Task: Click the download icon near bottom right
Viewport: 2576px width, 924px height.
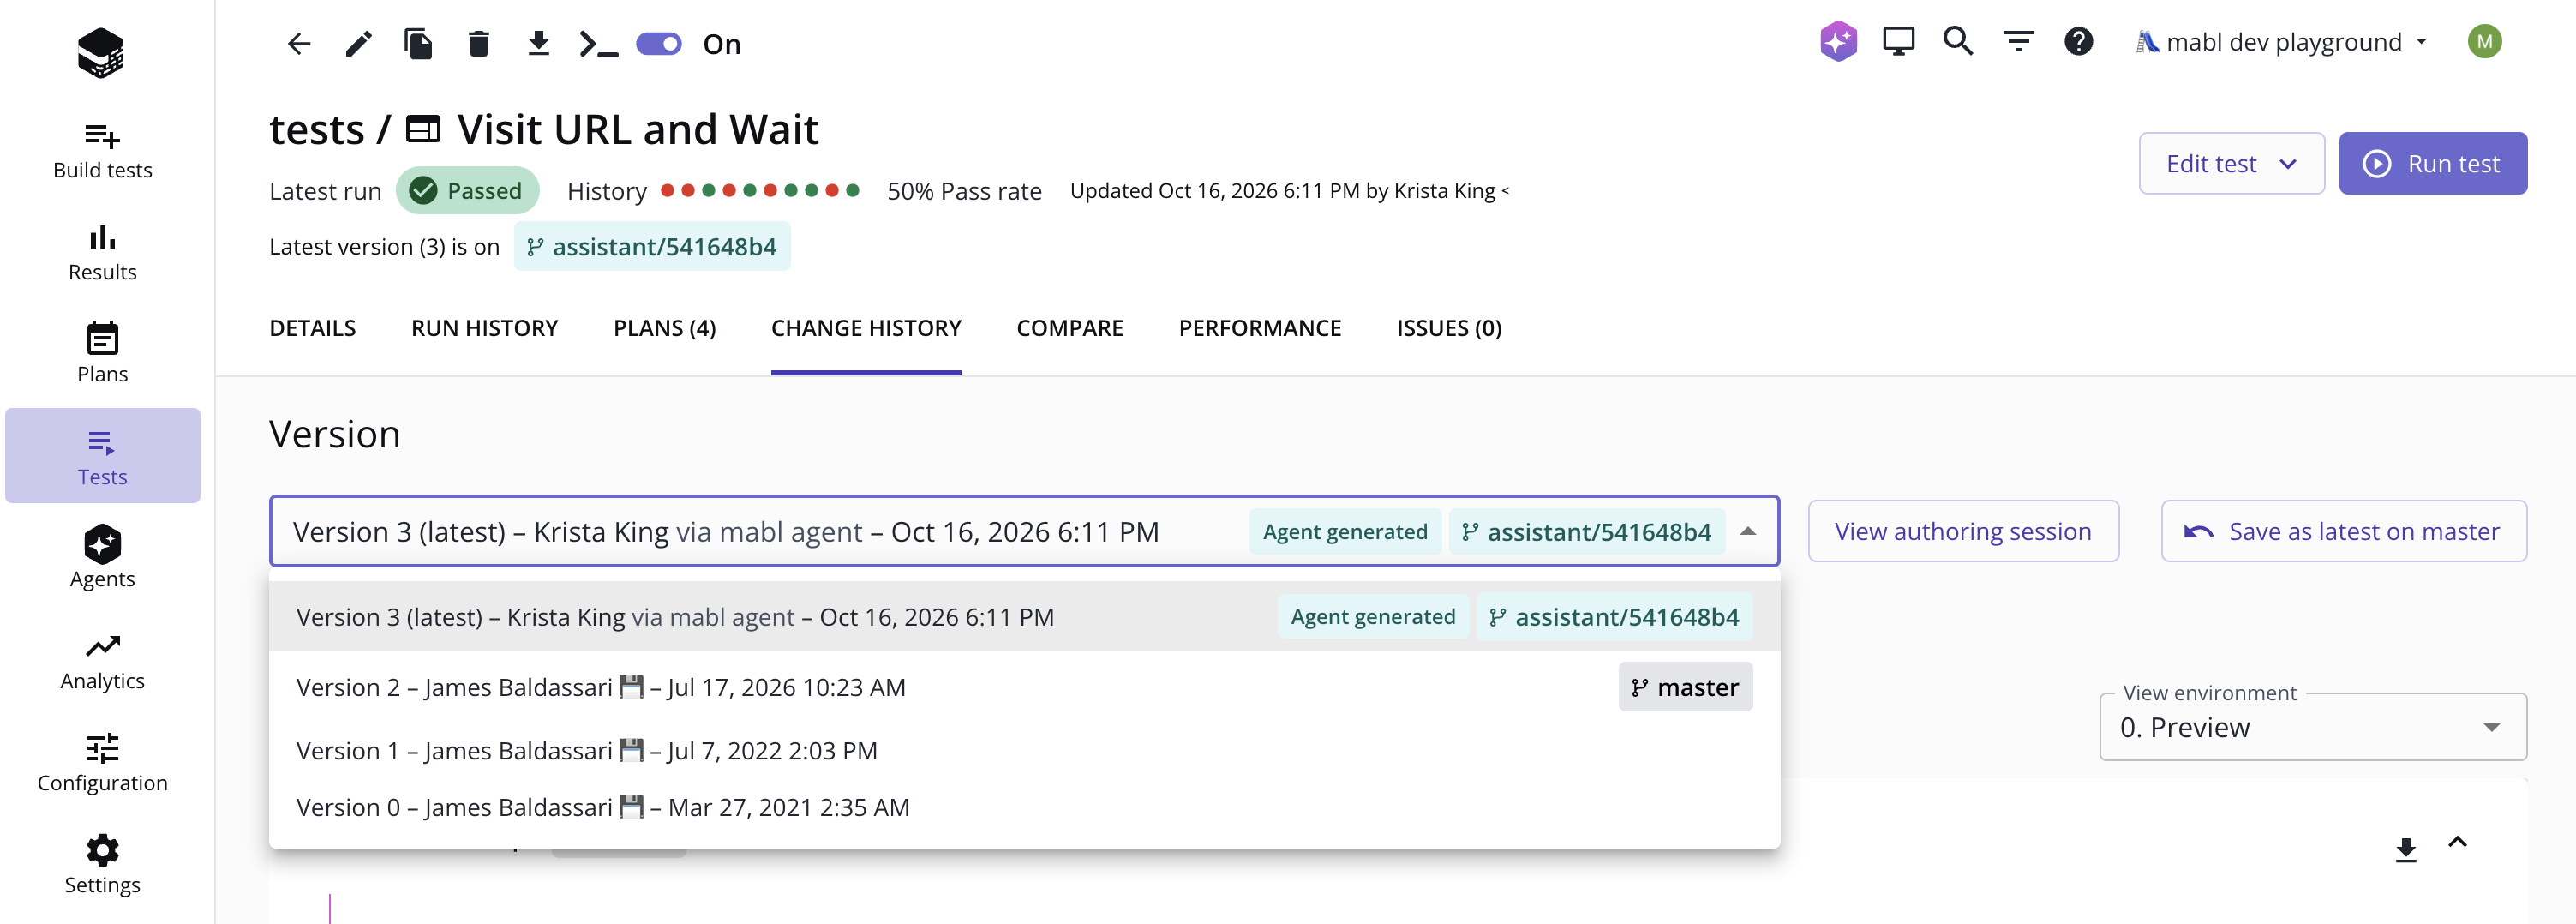Action: tap(2405, 850)
